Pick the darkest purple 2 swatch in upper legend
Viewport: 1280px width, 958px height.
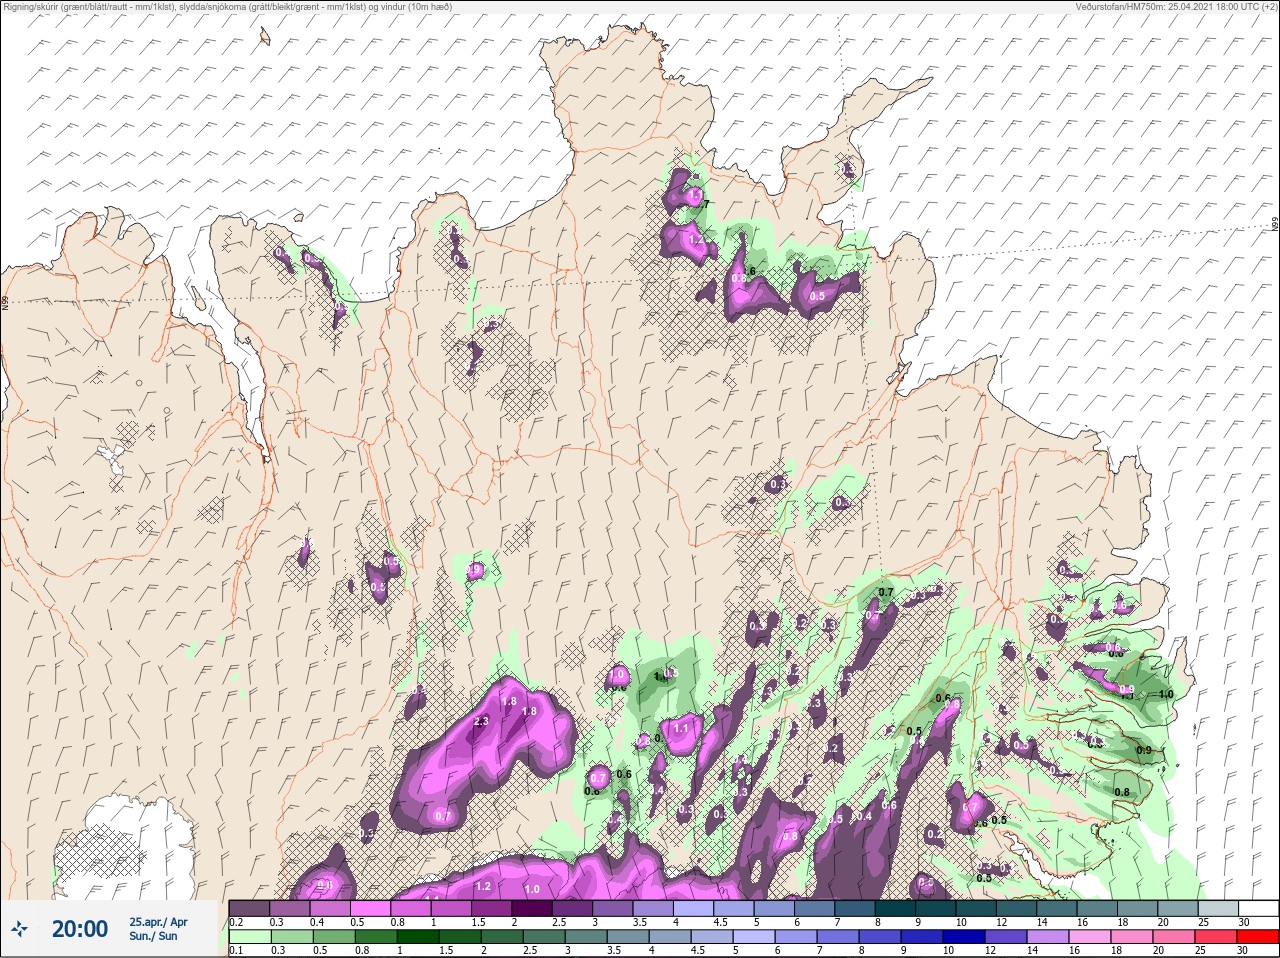(534, 908)
